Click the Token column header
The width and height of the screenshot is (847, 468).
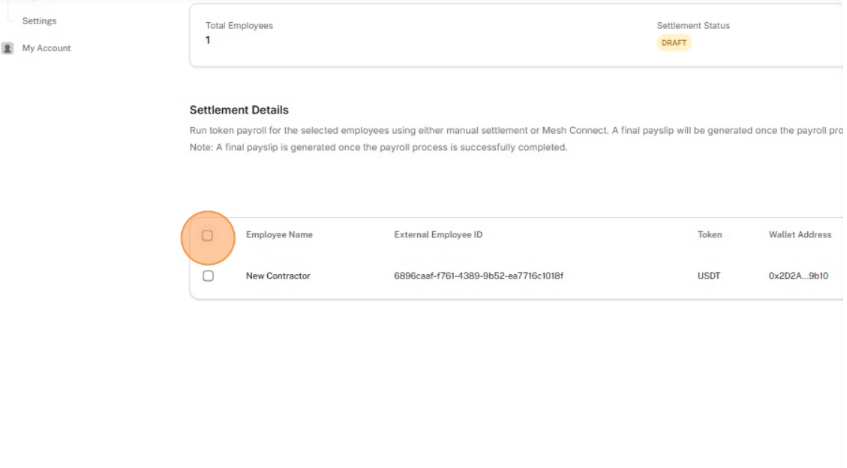tap(709, 235)
